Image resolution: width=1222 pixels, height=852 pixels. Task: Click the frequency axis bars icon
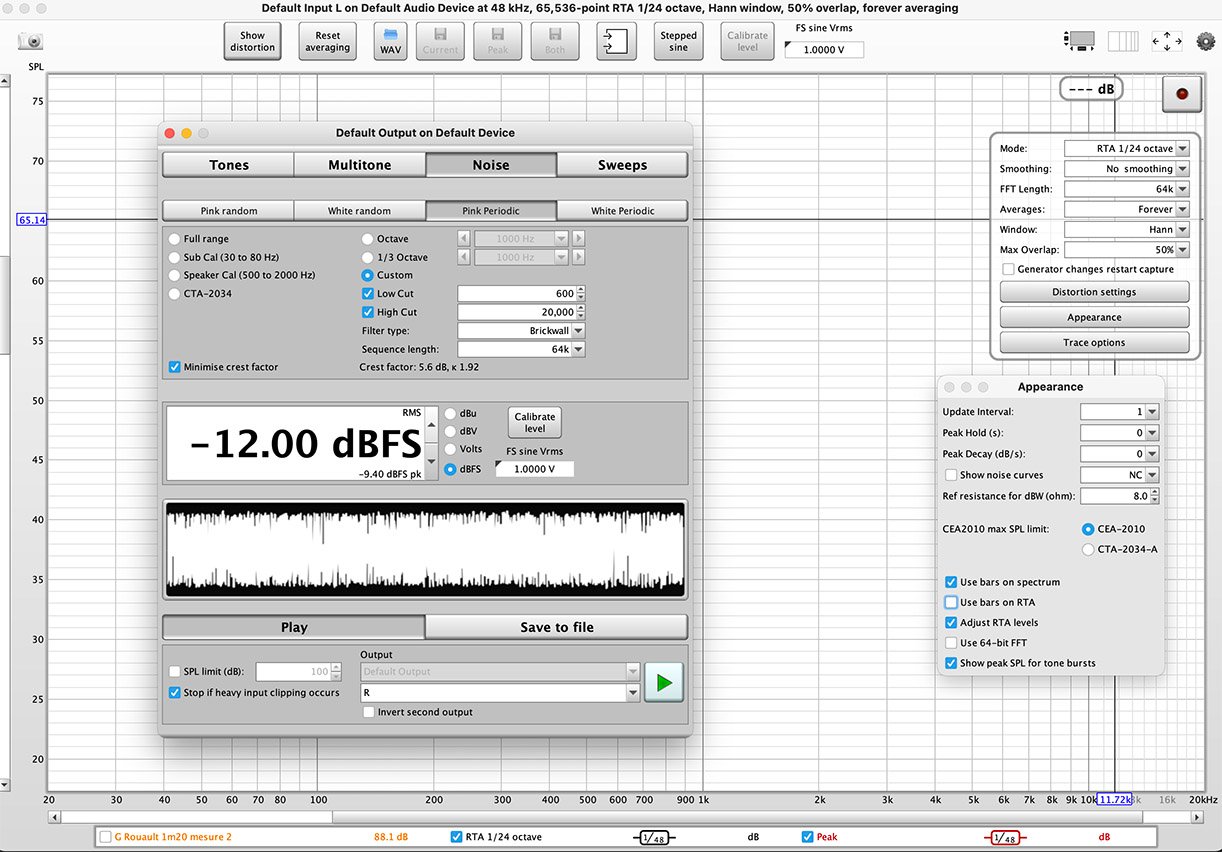tap(1124, 41)
